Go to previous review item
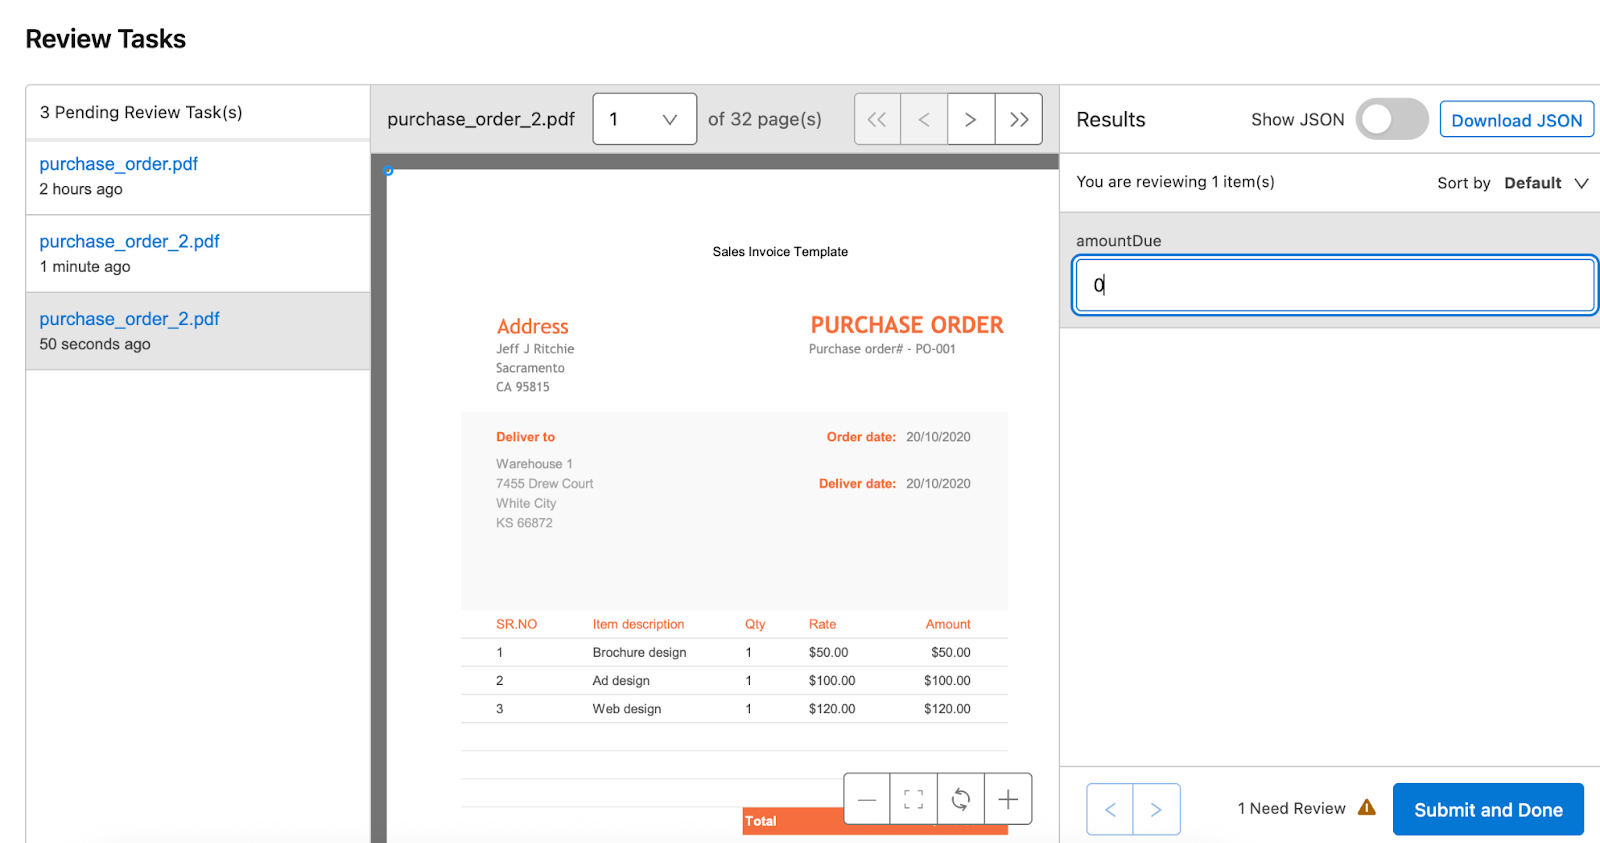 [x=1110, y=809]
